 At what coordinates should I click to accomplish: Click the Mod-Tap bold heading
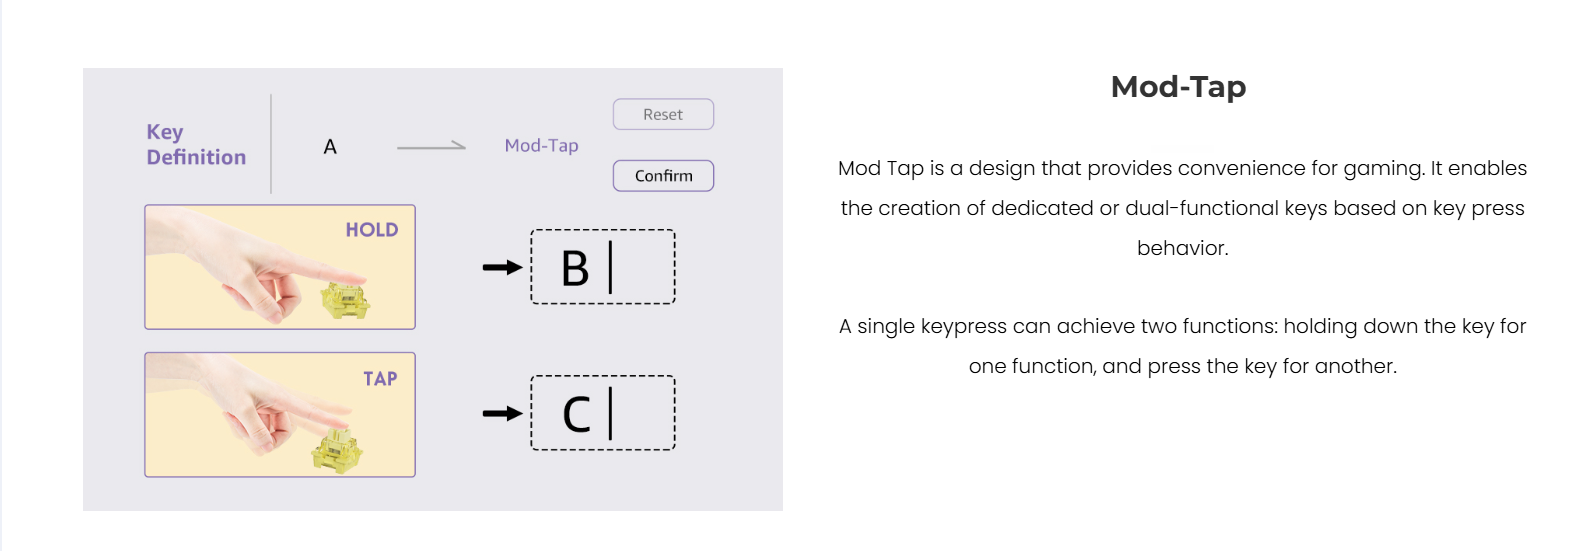coord(1178,87)
